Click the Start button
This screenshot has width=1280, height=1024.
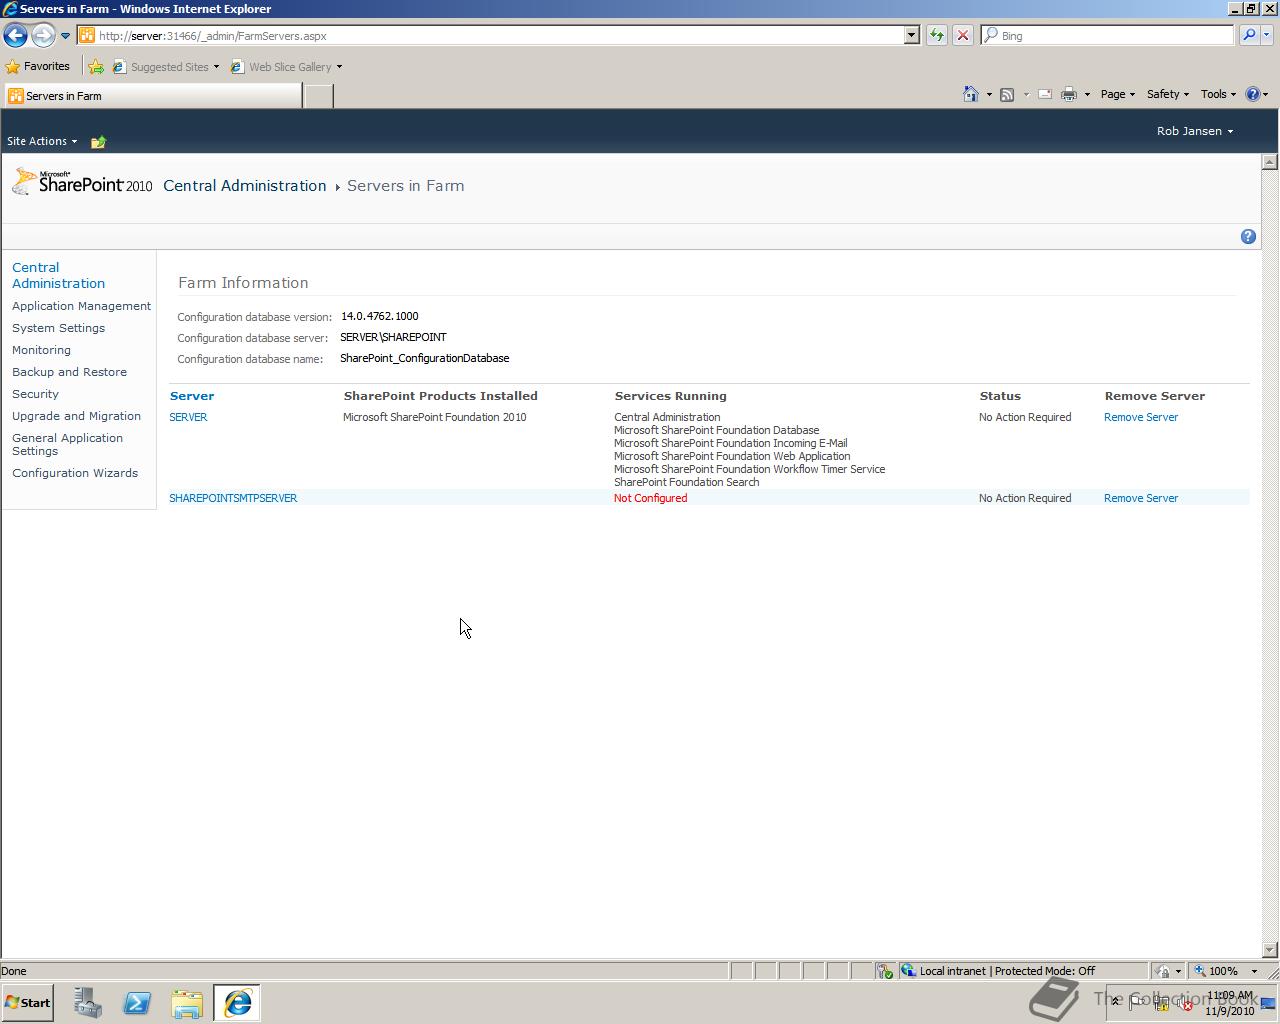[28, 1003]
